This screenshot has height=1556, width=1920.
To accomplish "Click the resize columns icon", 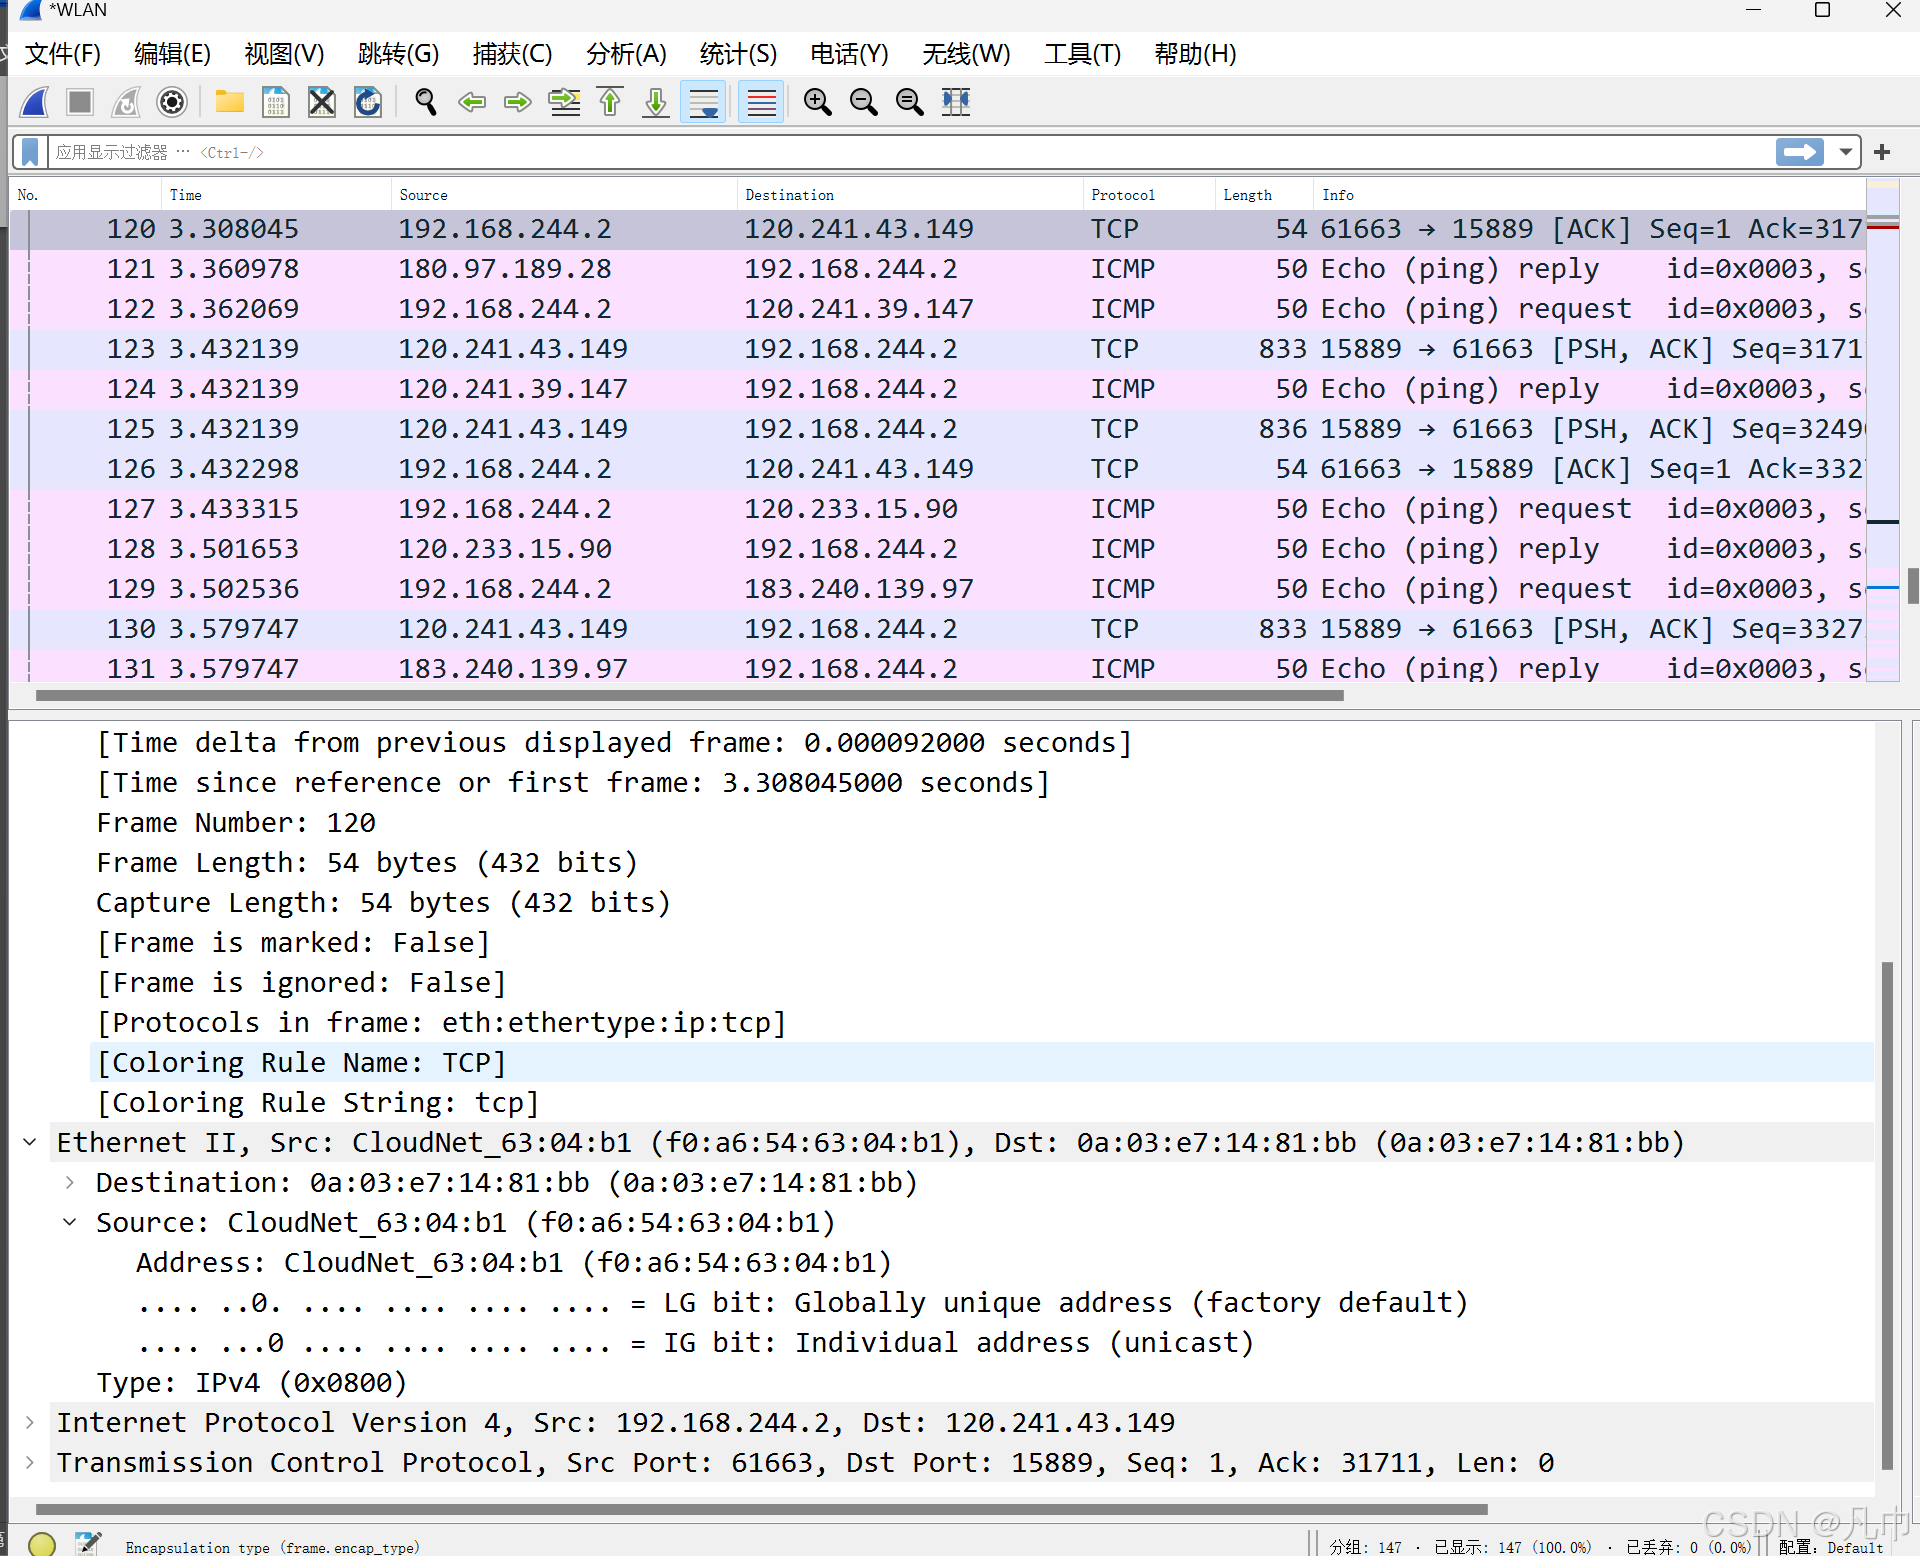I will coord(956,102).
